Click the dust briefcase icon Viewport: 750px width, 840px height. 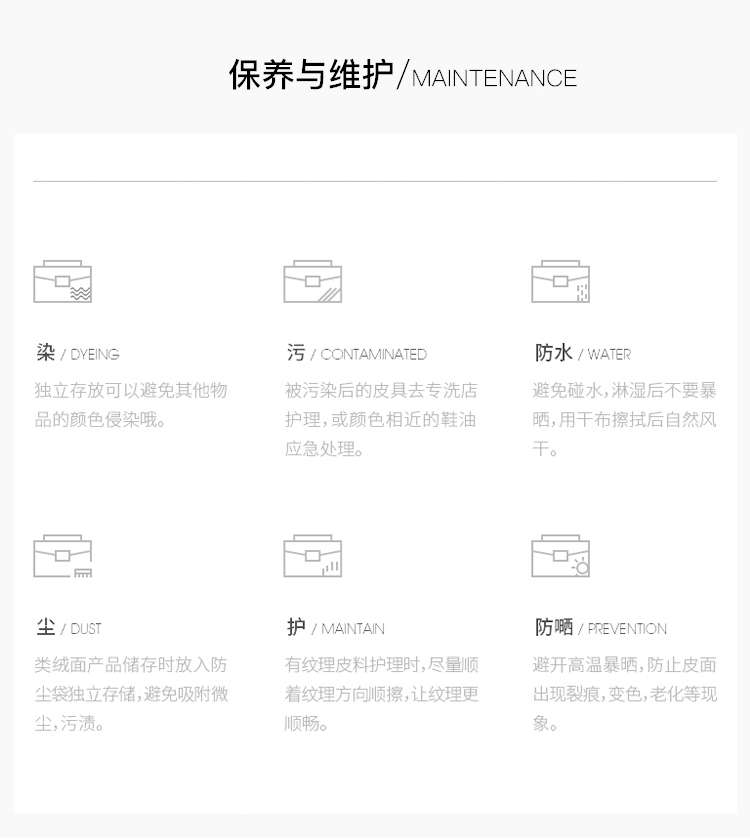pos(62,556)
